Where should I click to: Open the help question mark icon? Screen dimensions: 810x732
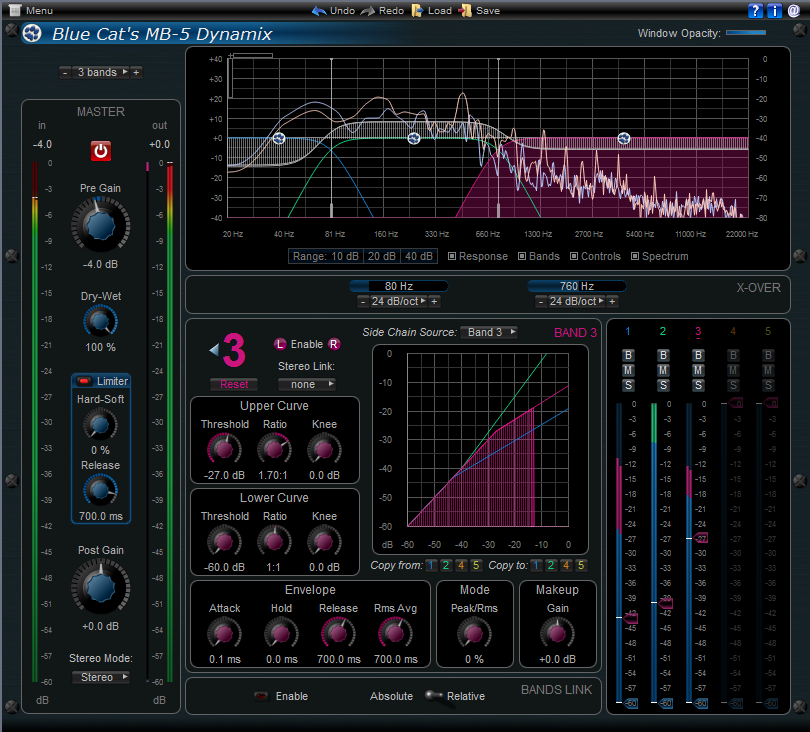point(755,10)
